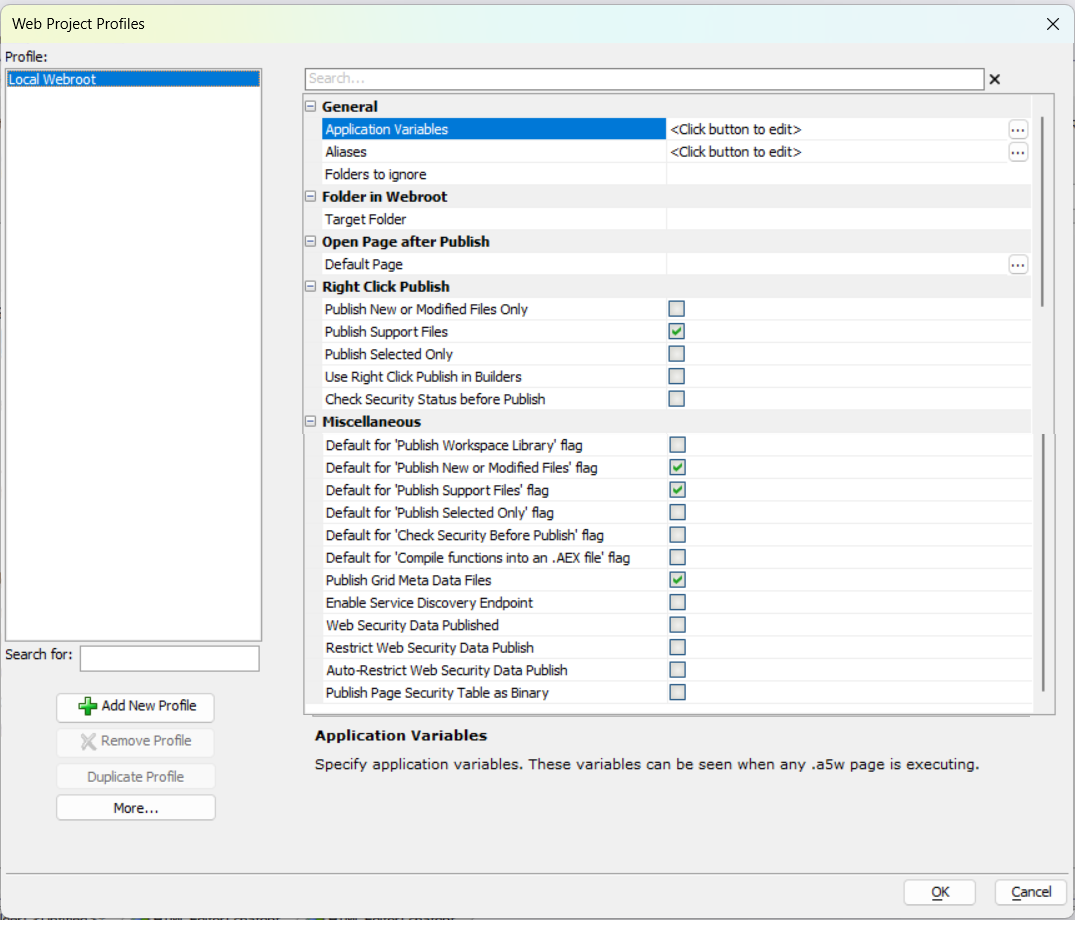Toggle 'Compile functions into an .AEX file' flag

coord(677,557)
